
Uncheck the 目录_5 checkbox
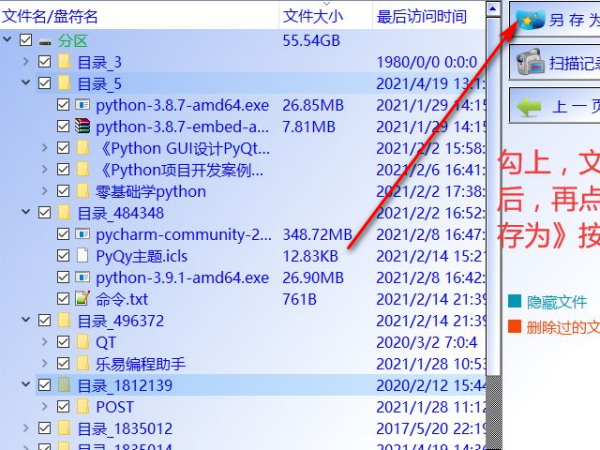coord(44,83)
